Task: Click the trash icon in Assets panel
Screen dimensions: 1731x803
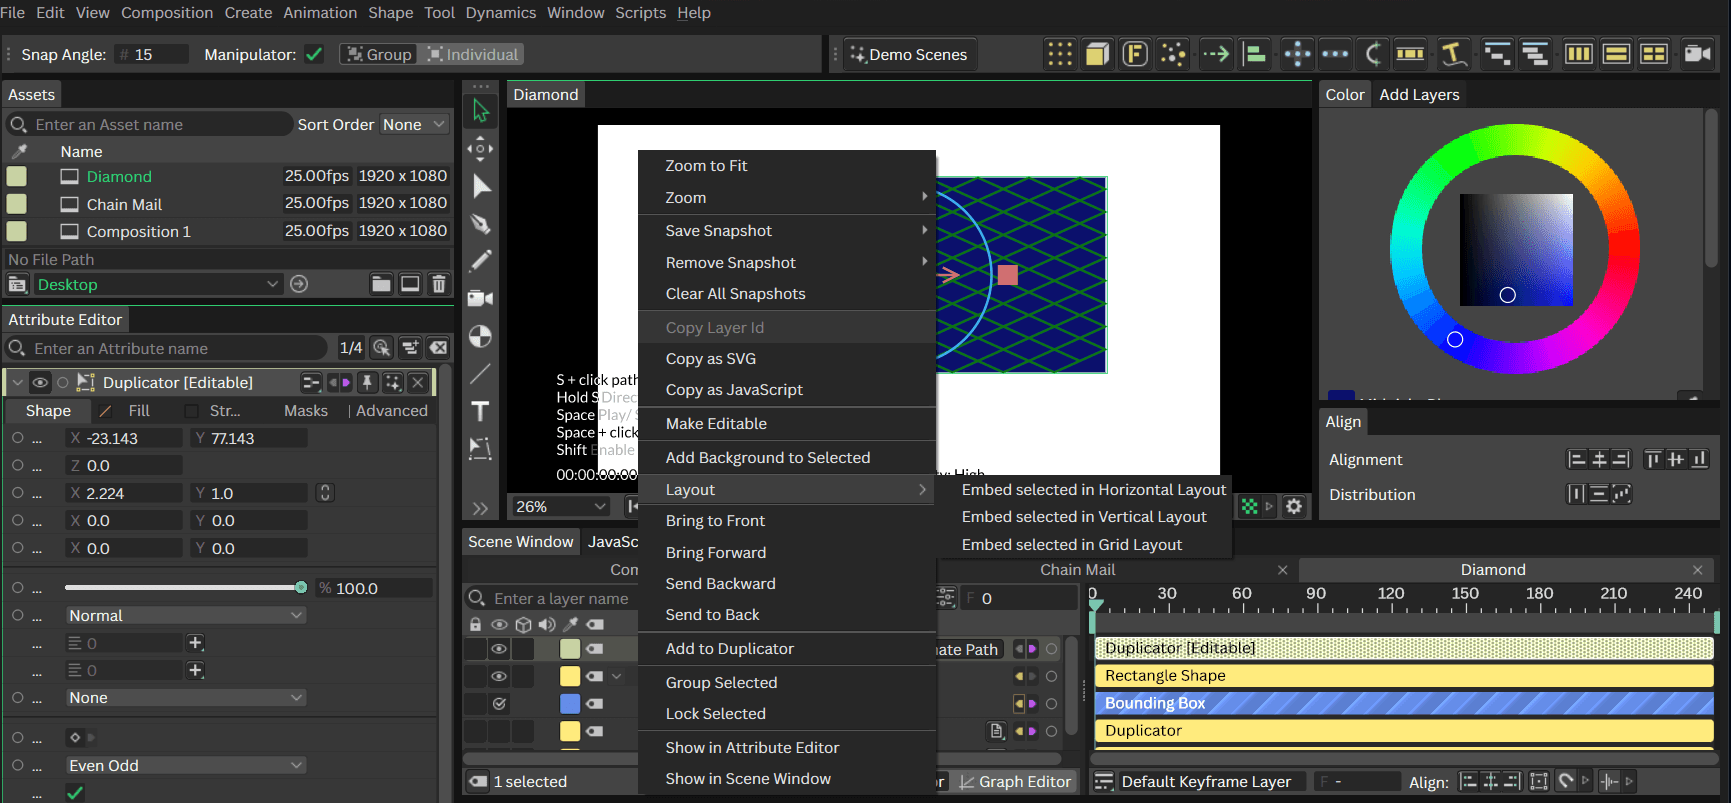Action: pyautogui.click(x=439, y=284)
